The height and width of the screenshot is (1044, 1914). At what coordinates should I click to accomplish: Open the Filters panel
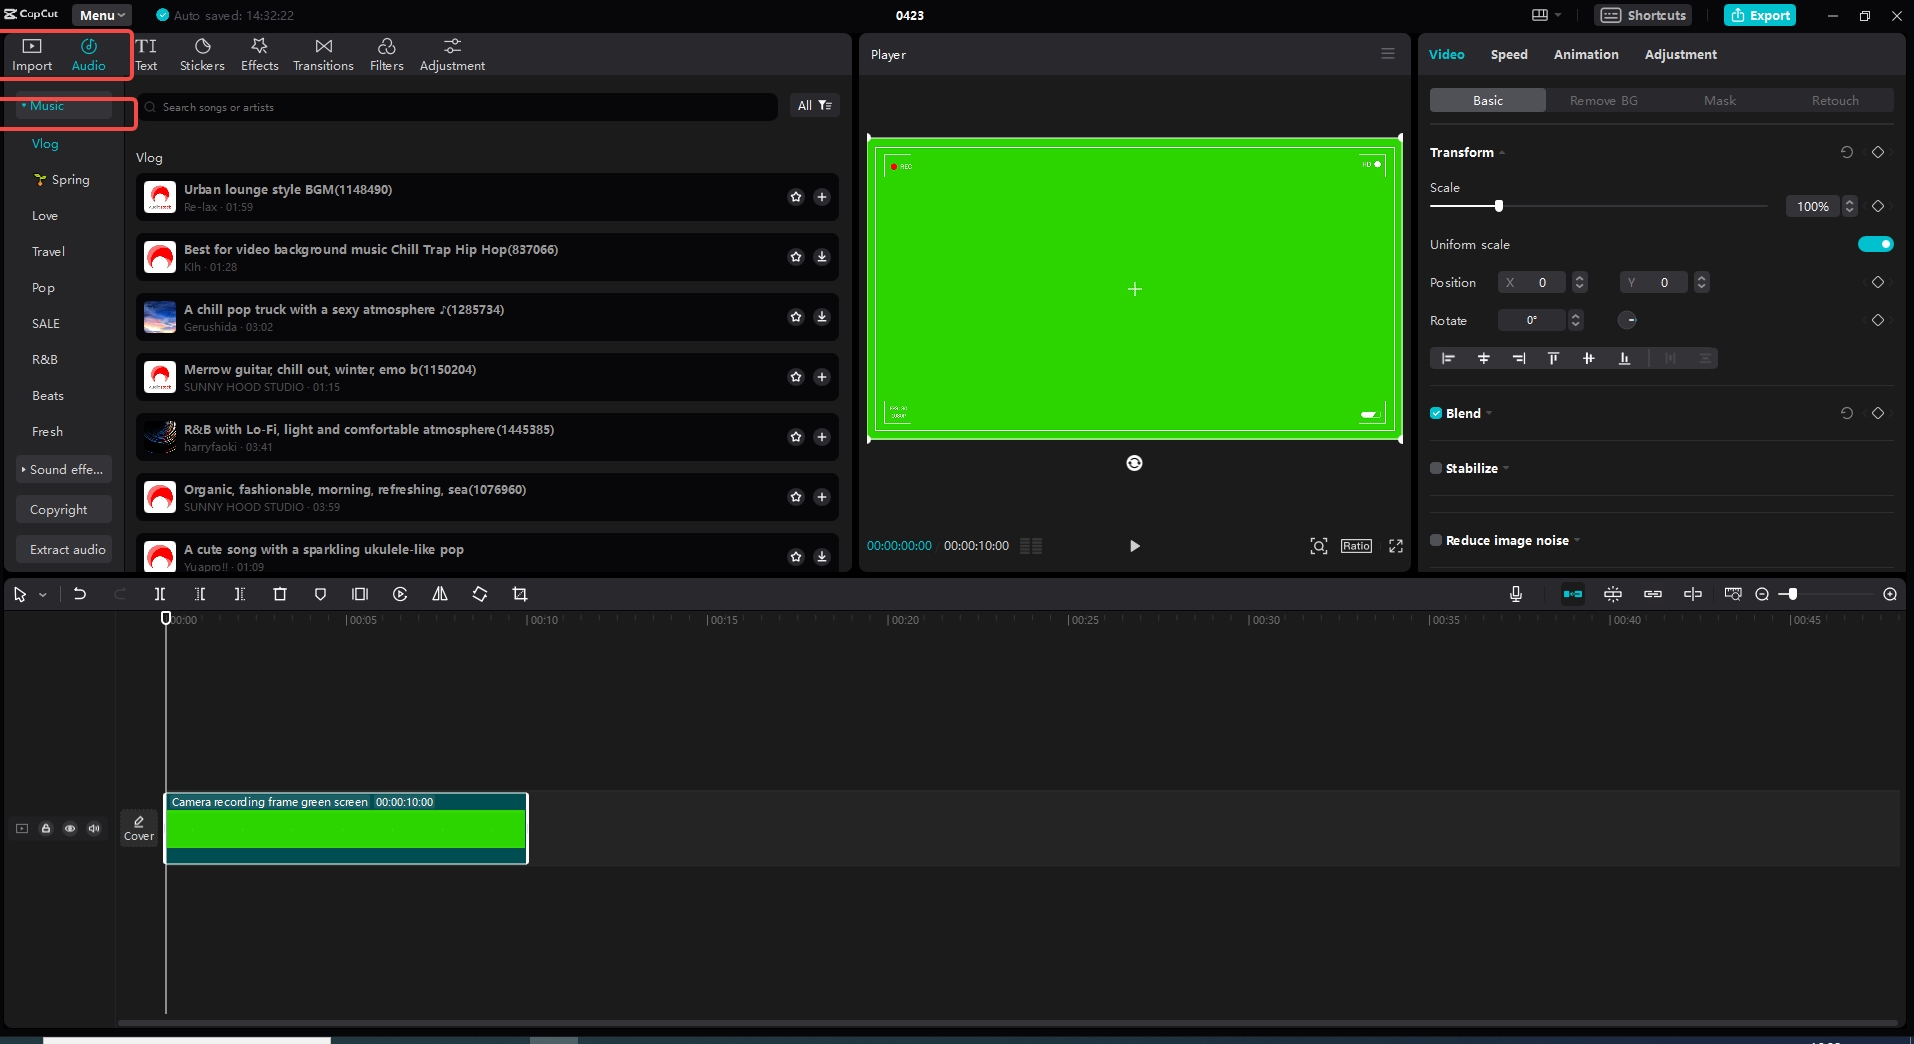[386, 54]
